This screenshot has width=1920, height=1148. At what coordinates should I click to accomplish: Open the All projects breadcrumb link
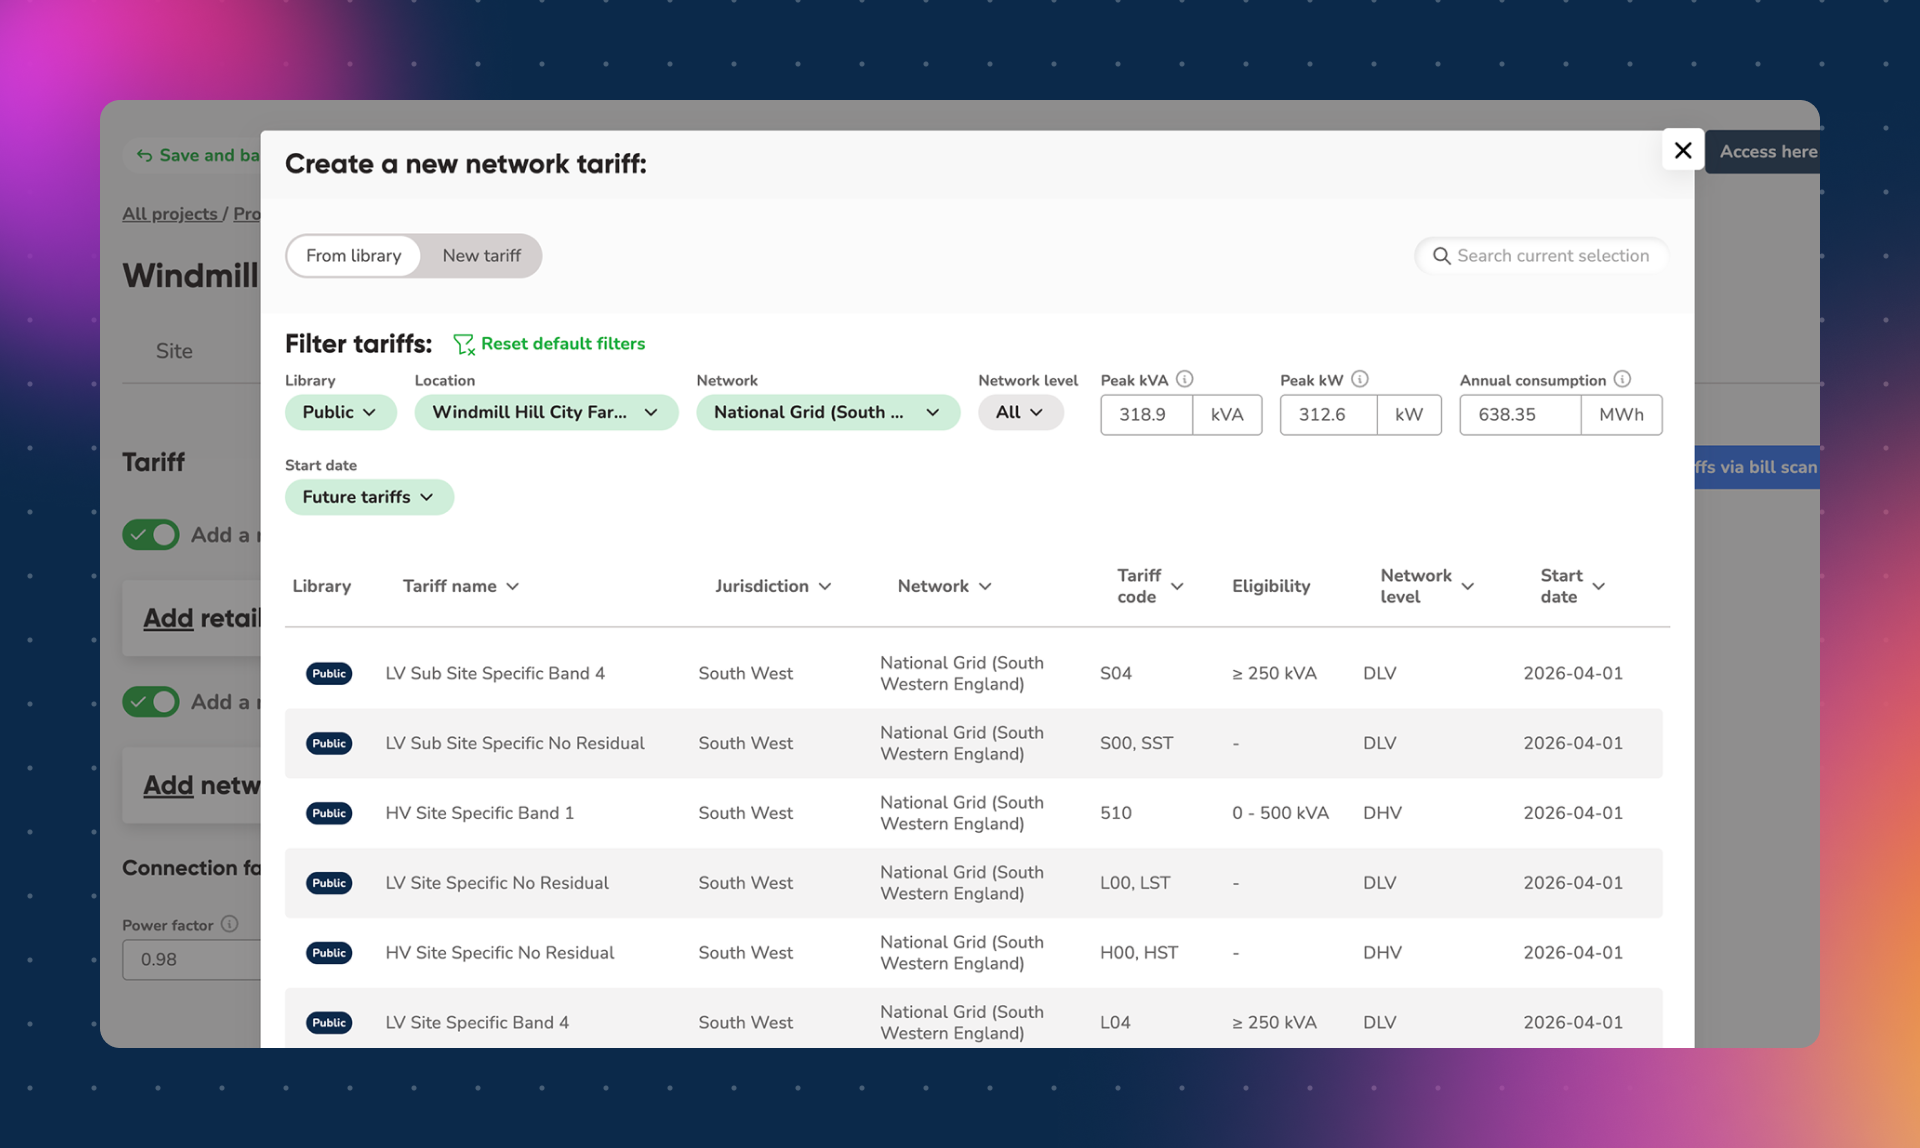click(x=169, y=214)
